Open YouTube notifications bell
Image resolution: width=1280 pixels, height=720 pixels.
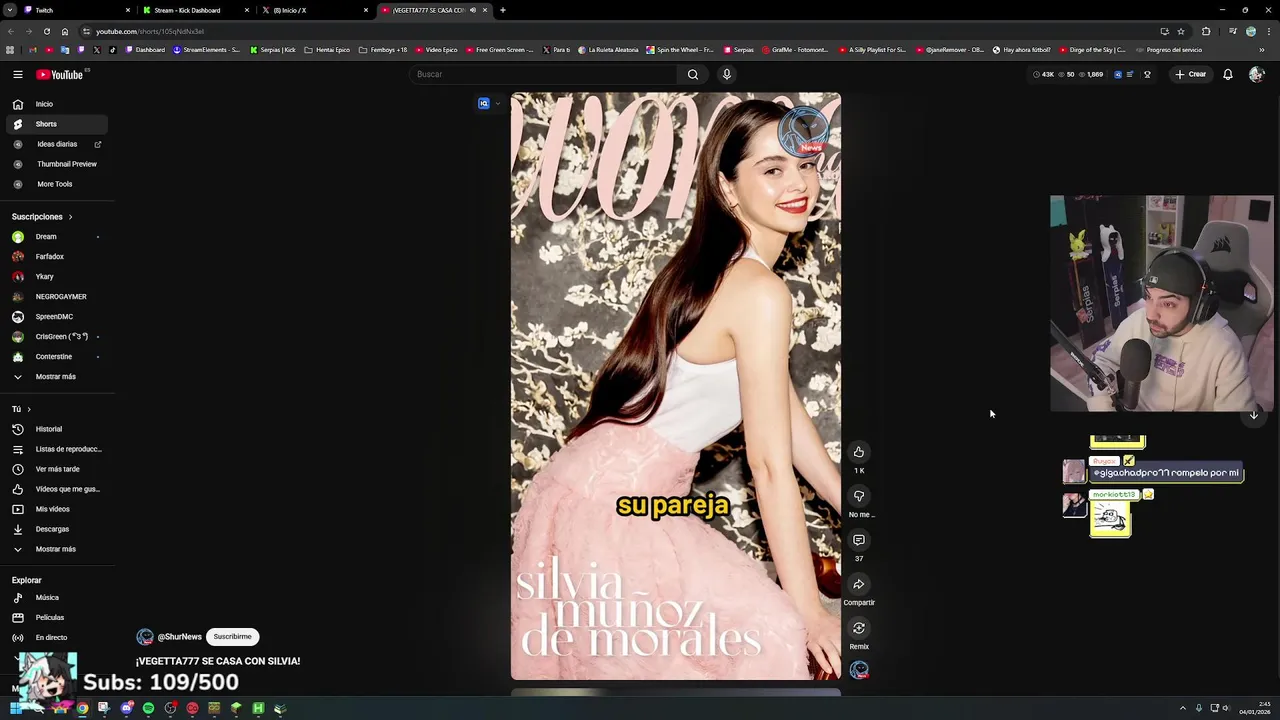(x=1227, y=74)
